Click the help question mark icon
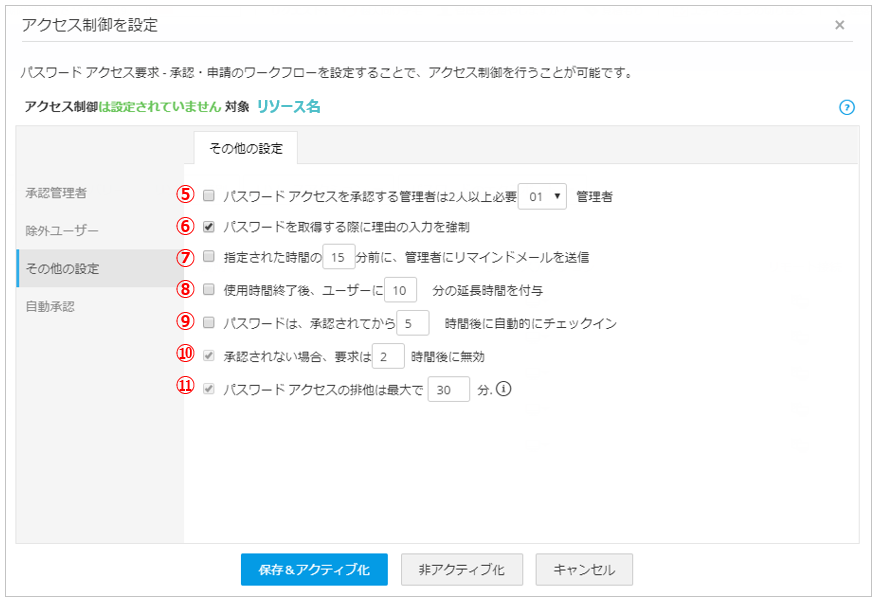882x601 pixels. pos(847,107)
